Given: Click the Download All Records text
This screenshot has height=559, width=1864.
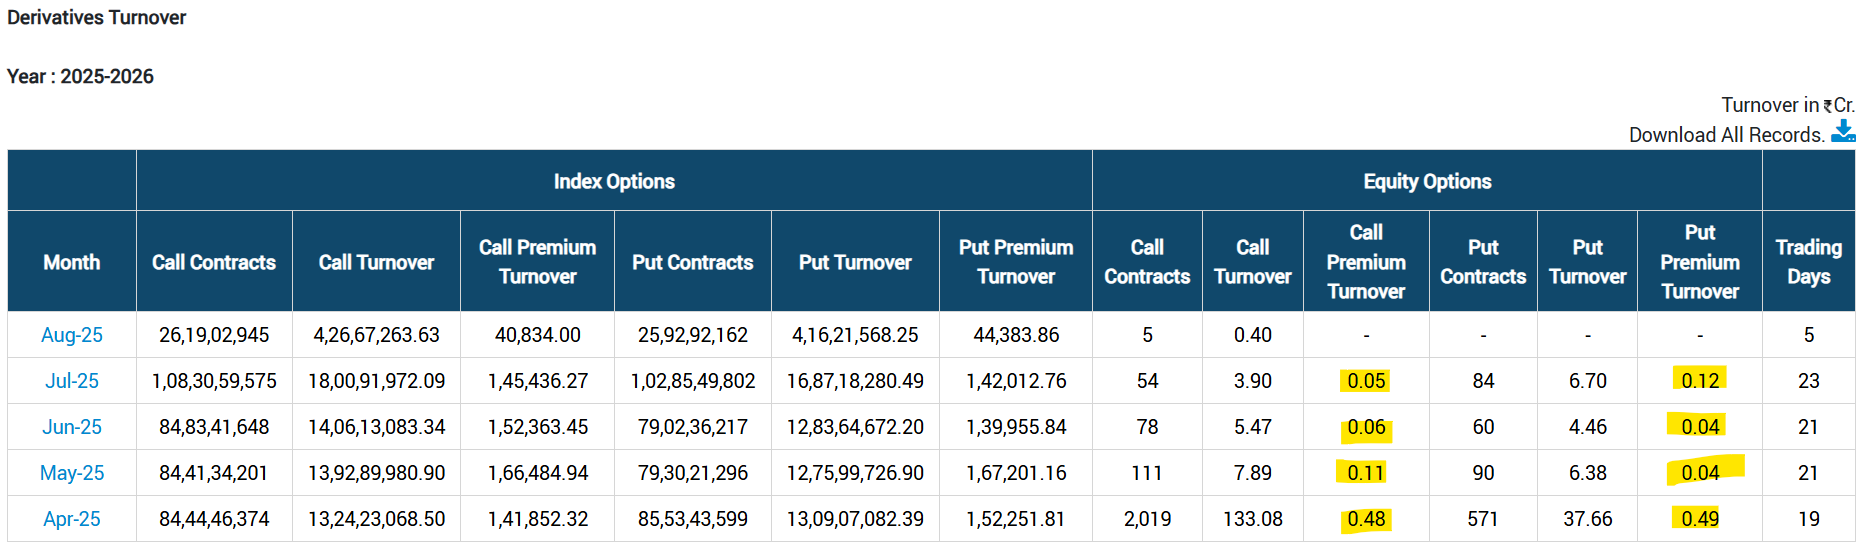Looking at the screenshot, I should coord(1726,135).
